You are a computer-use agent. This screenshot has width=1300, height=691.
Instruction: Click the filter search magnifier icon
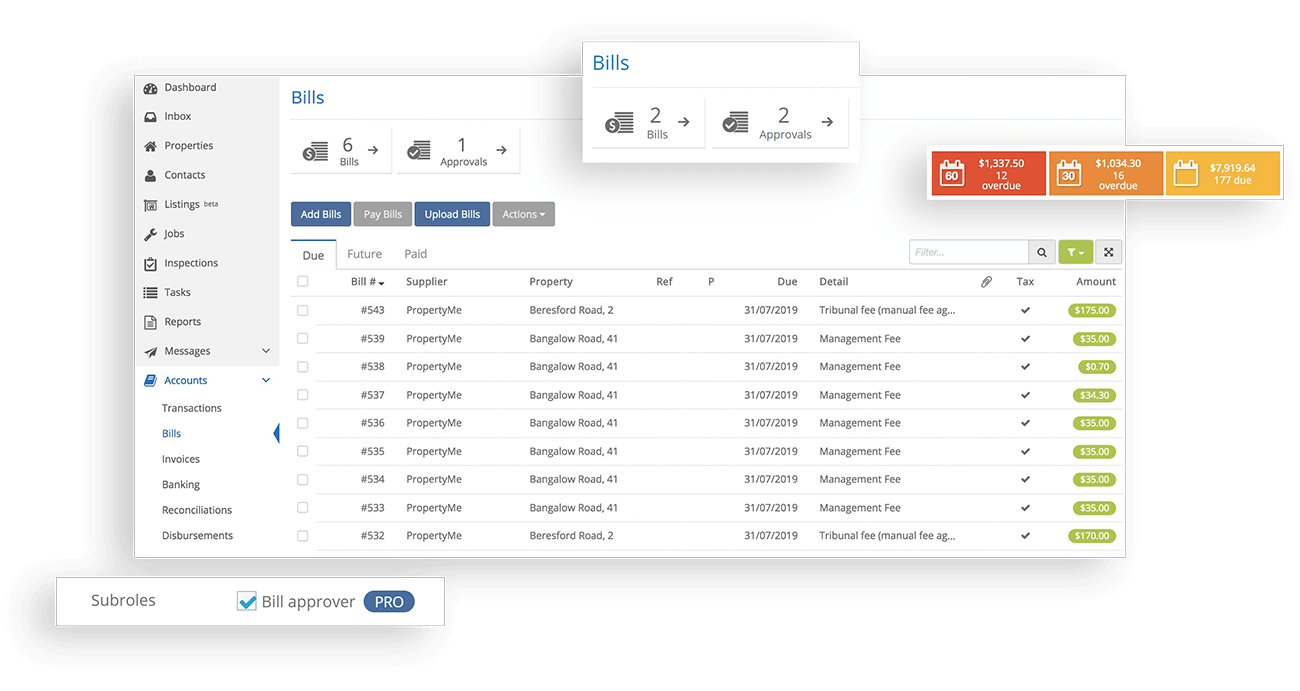coord(1042,253)
